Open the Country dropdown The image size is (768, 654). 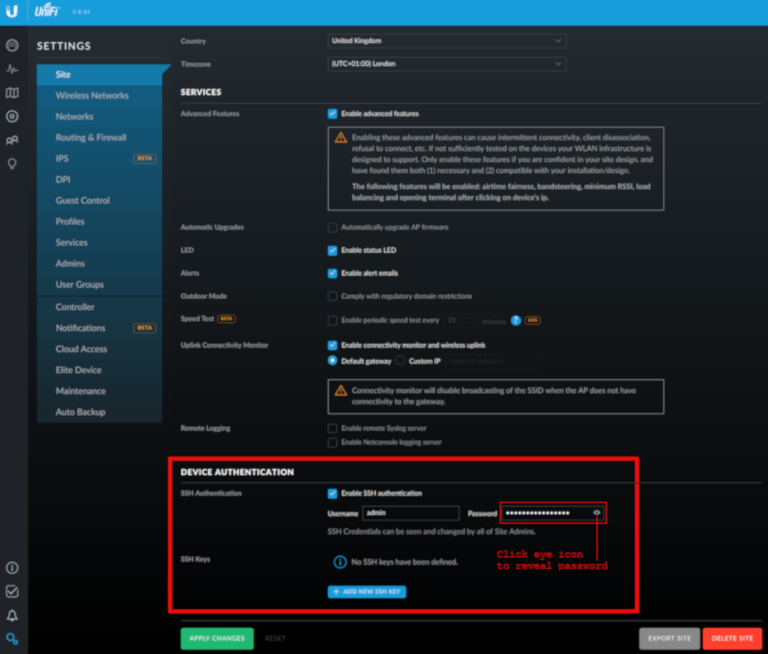(x=447, y=41)
